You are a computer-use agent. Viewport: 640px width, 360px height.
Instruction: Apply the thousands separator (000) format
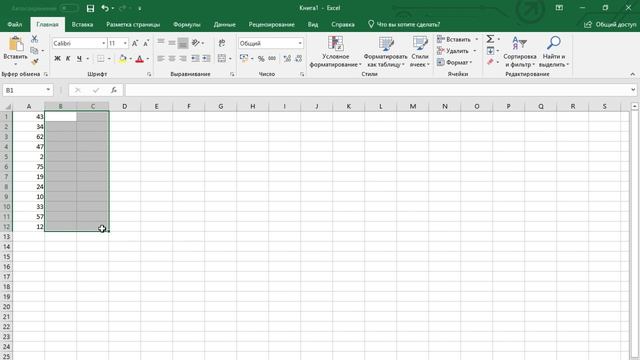272,59
